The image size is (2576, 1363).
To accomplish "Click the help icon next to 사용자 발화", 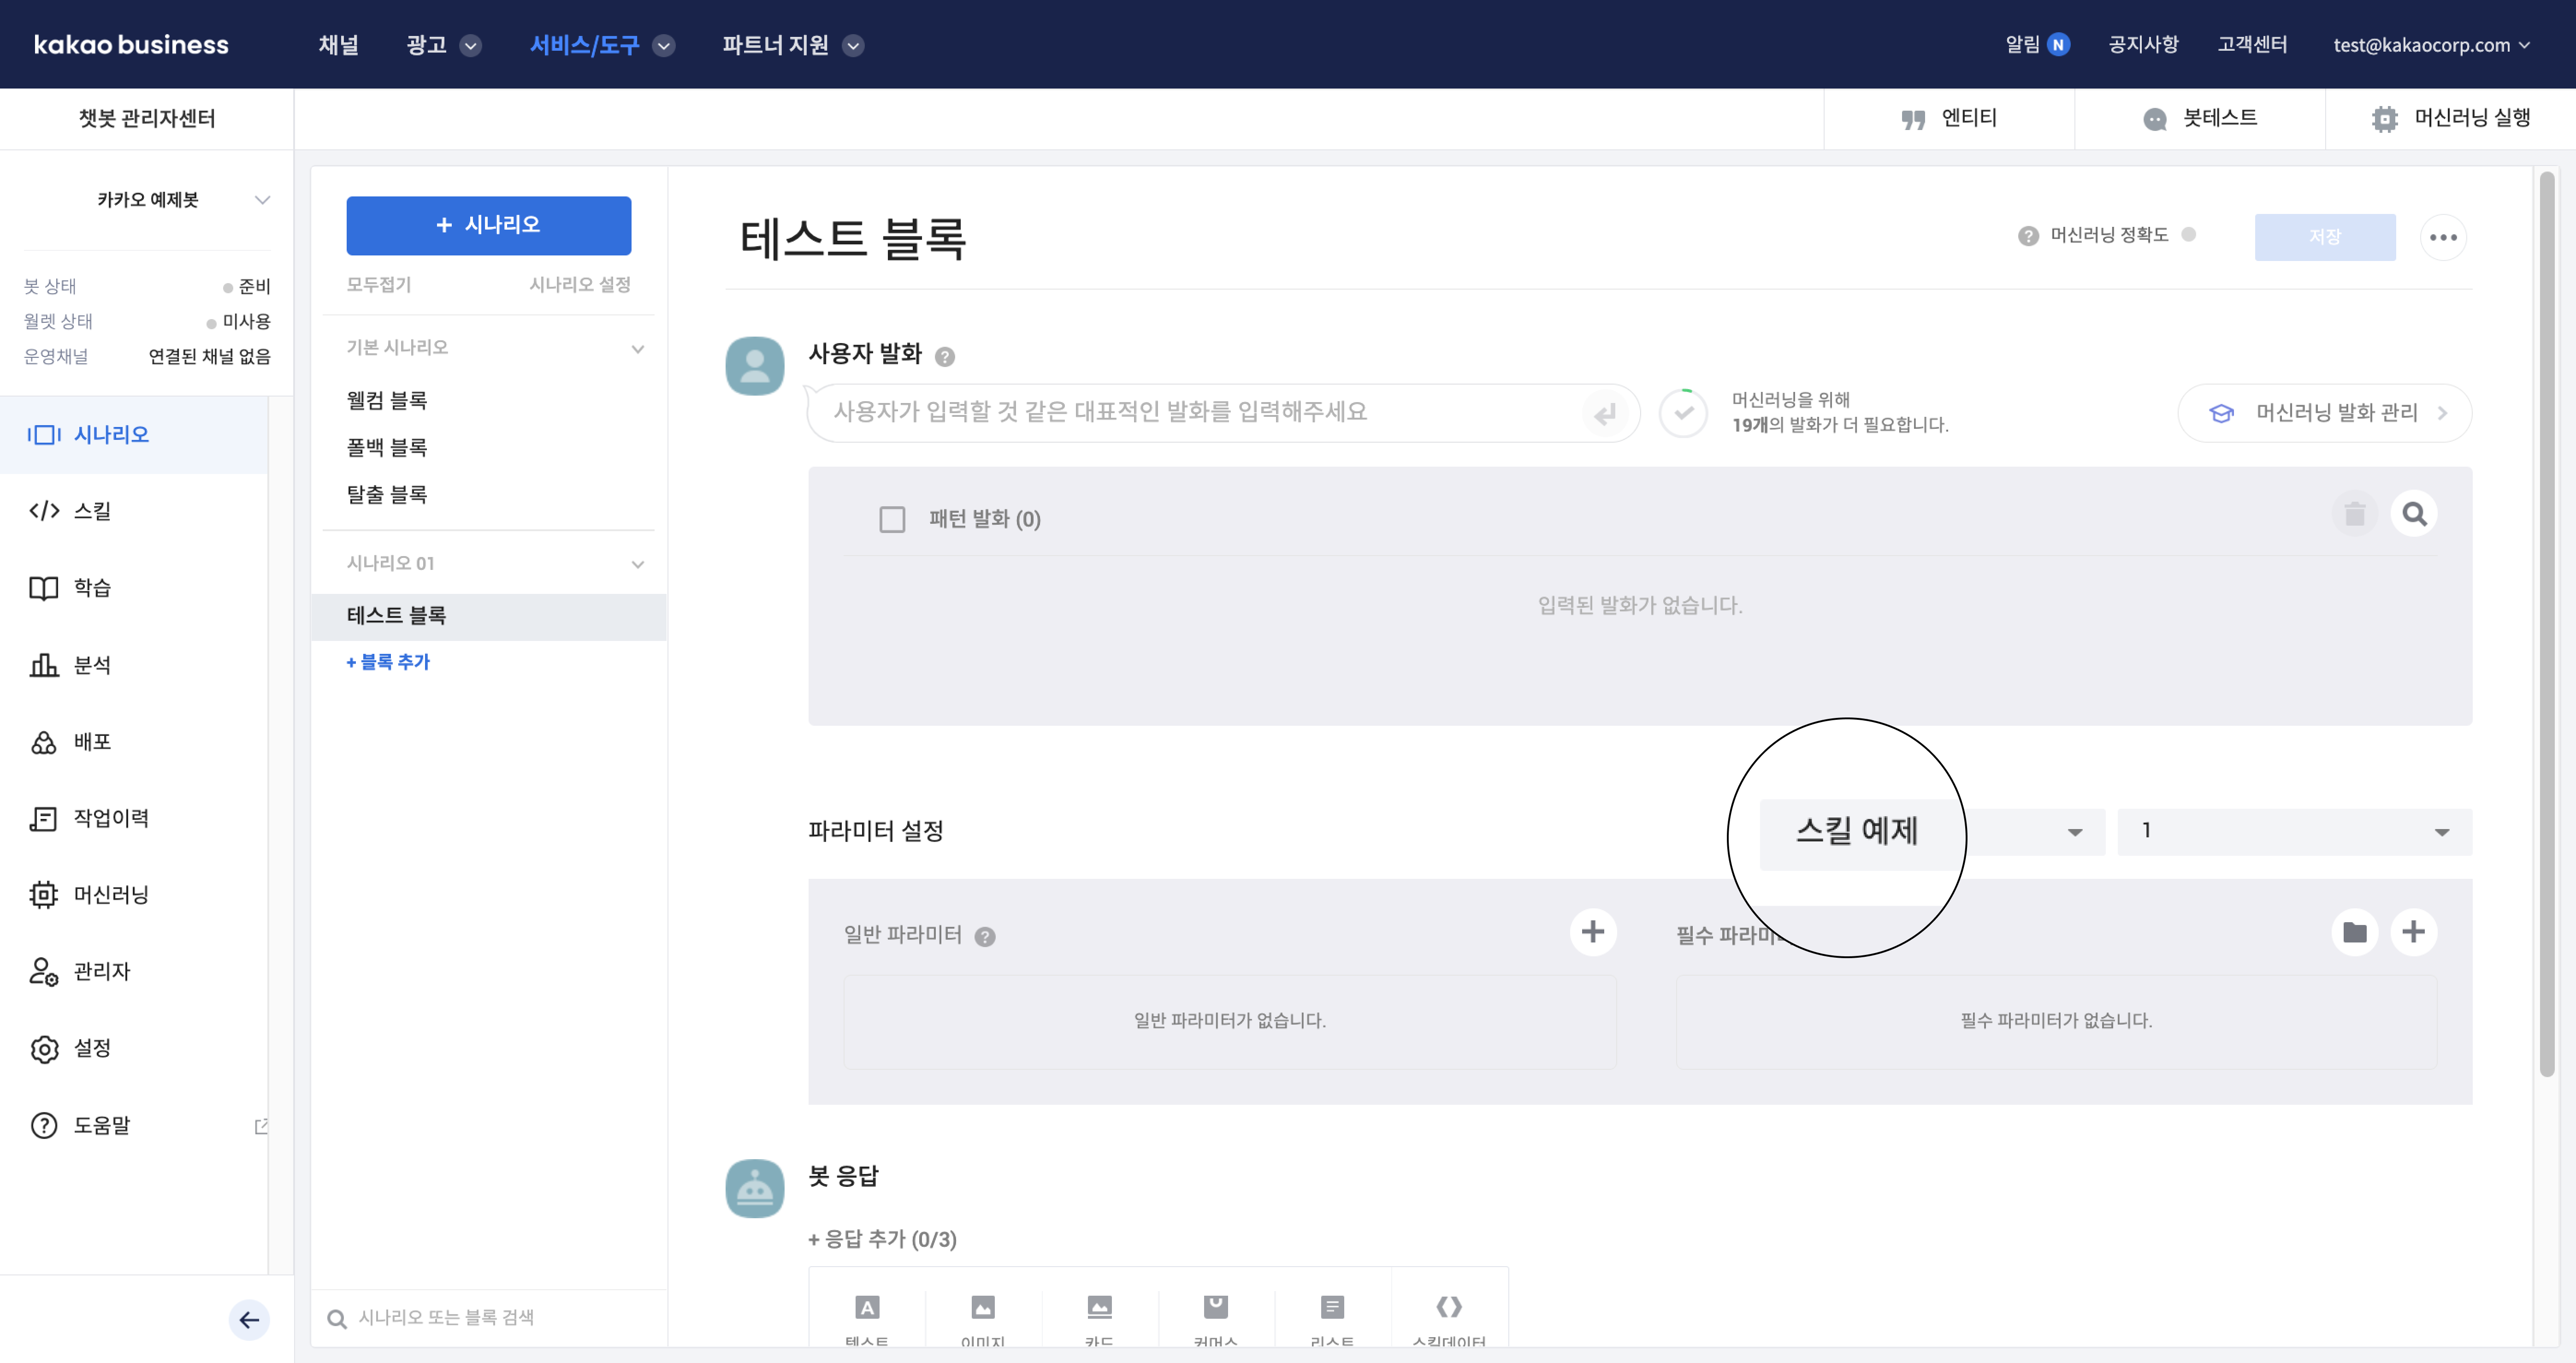I will 944,356.
